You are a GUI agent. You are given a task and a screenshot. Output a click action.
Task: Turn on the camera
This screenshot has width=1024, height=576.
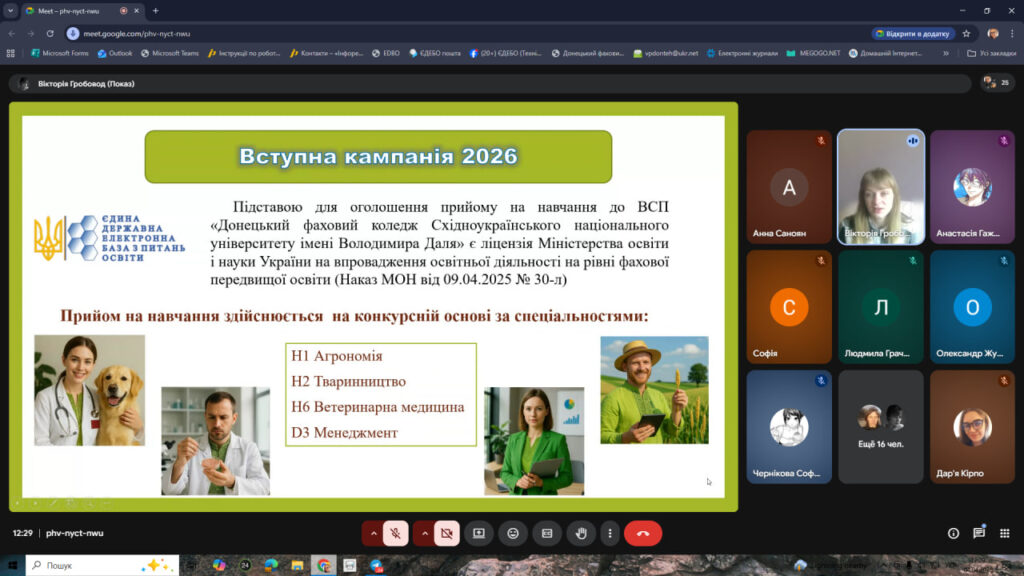(446, 533)
